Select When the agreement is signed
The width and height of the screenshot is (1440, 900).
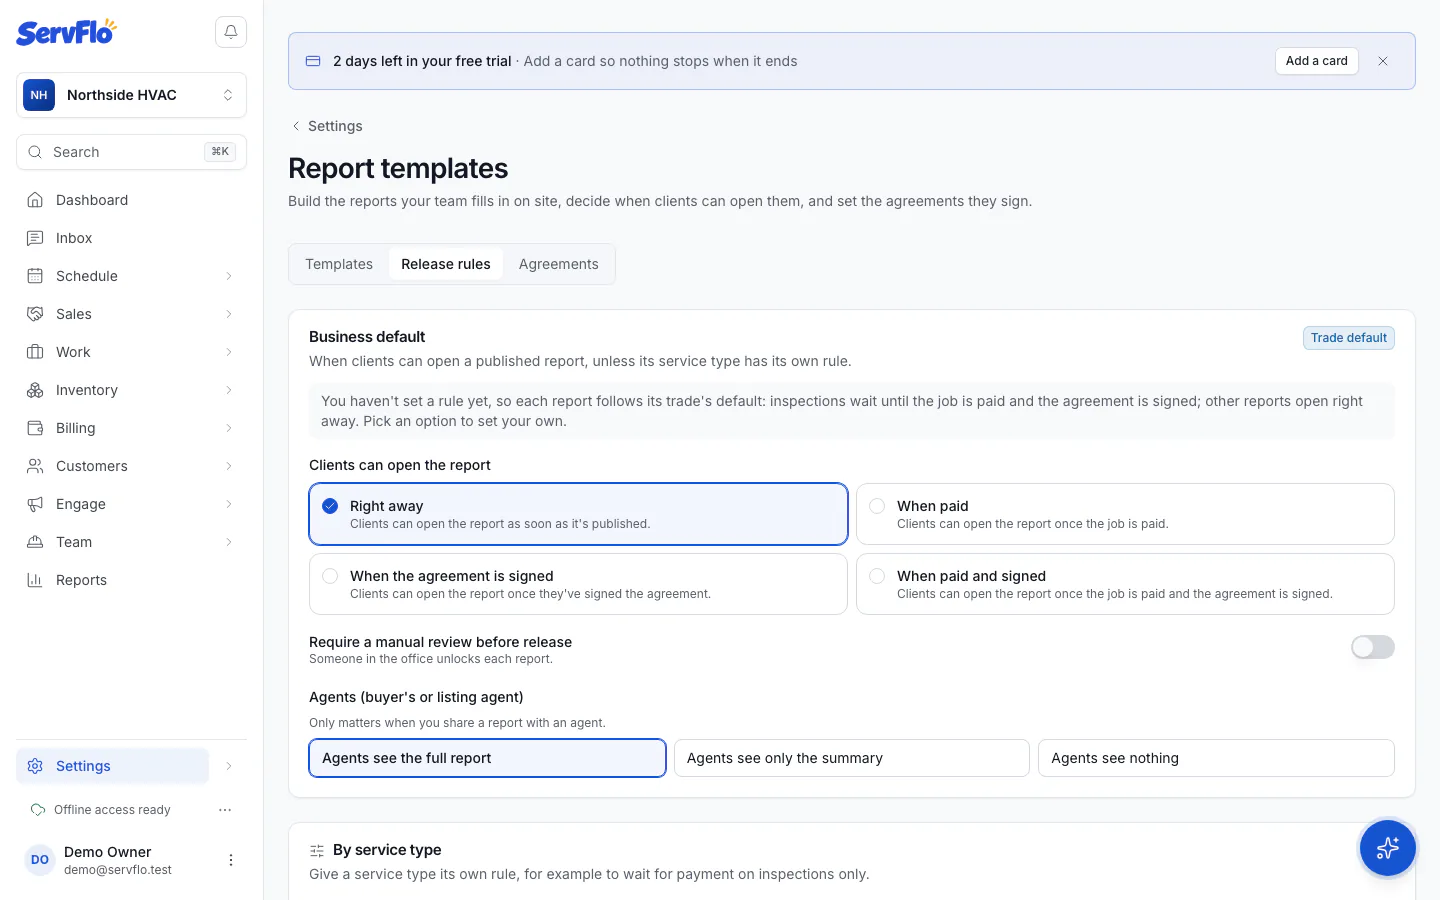tap(578, 584)
